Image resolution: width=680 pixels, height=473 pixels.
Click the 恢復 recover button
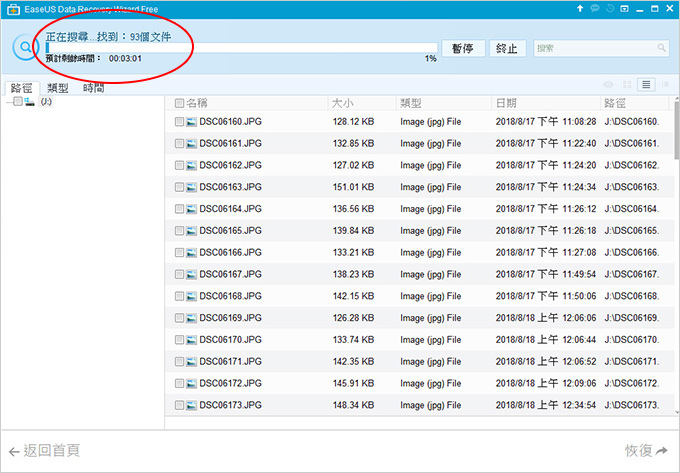point(646,451)
